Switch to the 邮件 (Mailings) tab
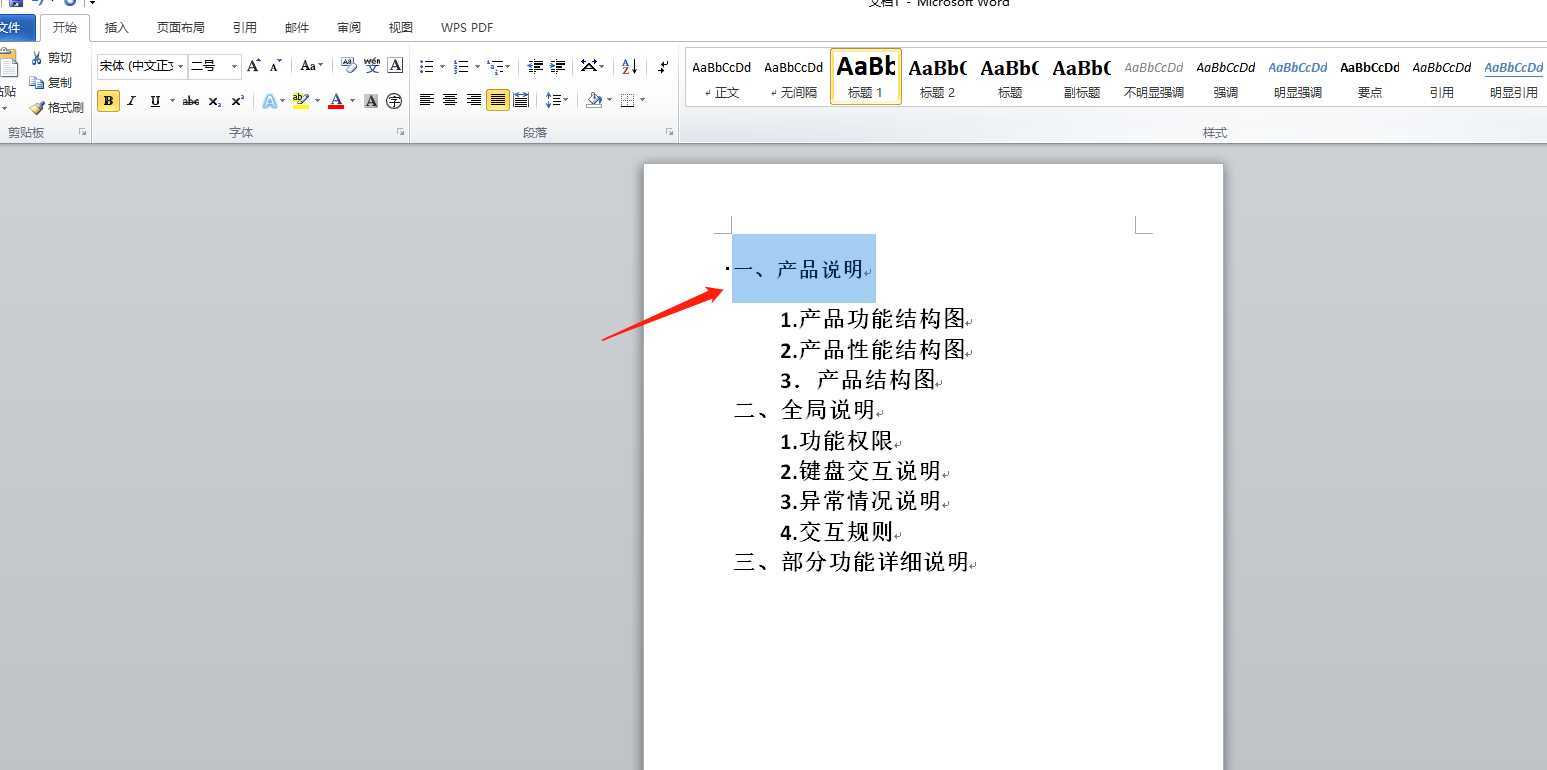Viewport: 1547px width, 770px height. 297,28
